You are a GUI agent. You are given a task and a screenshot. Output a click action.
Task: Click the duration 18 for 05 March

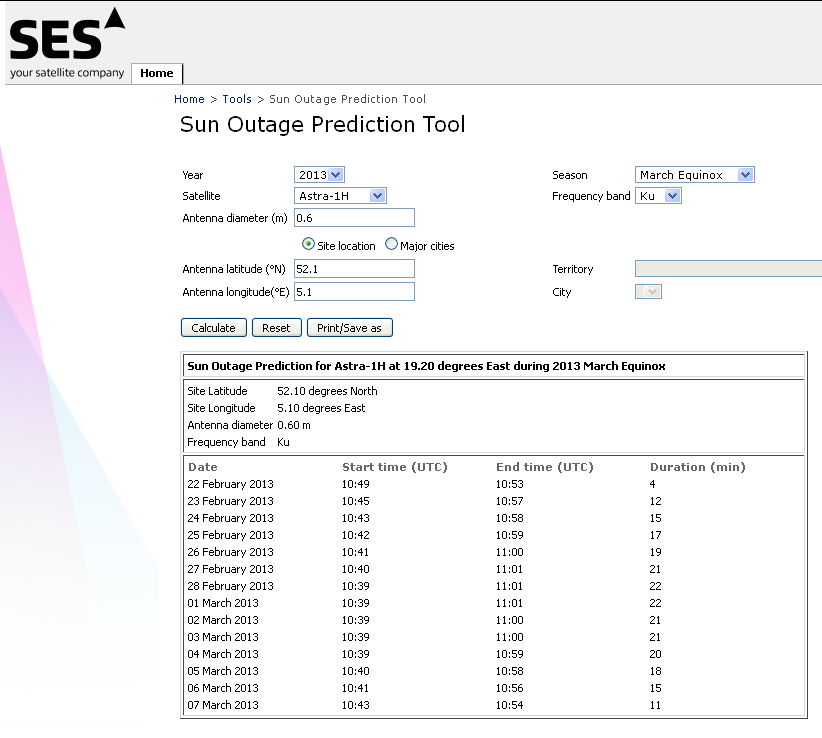(x=655, y=671)
